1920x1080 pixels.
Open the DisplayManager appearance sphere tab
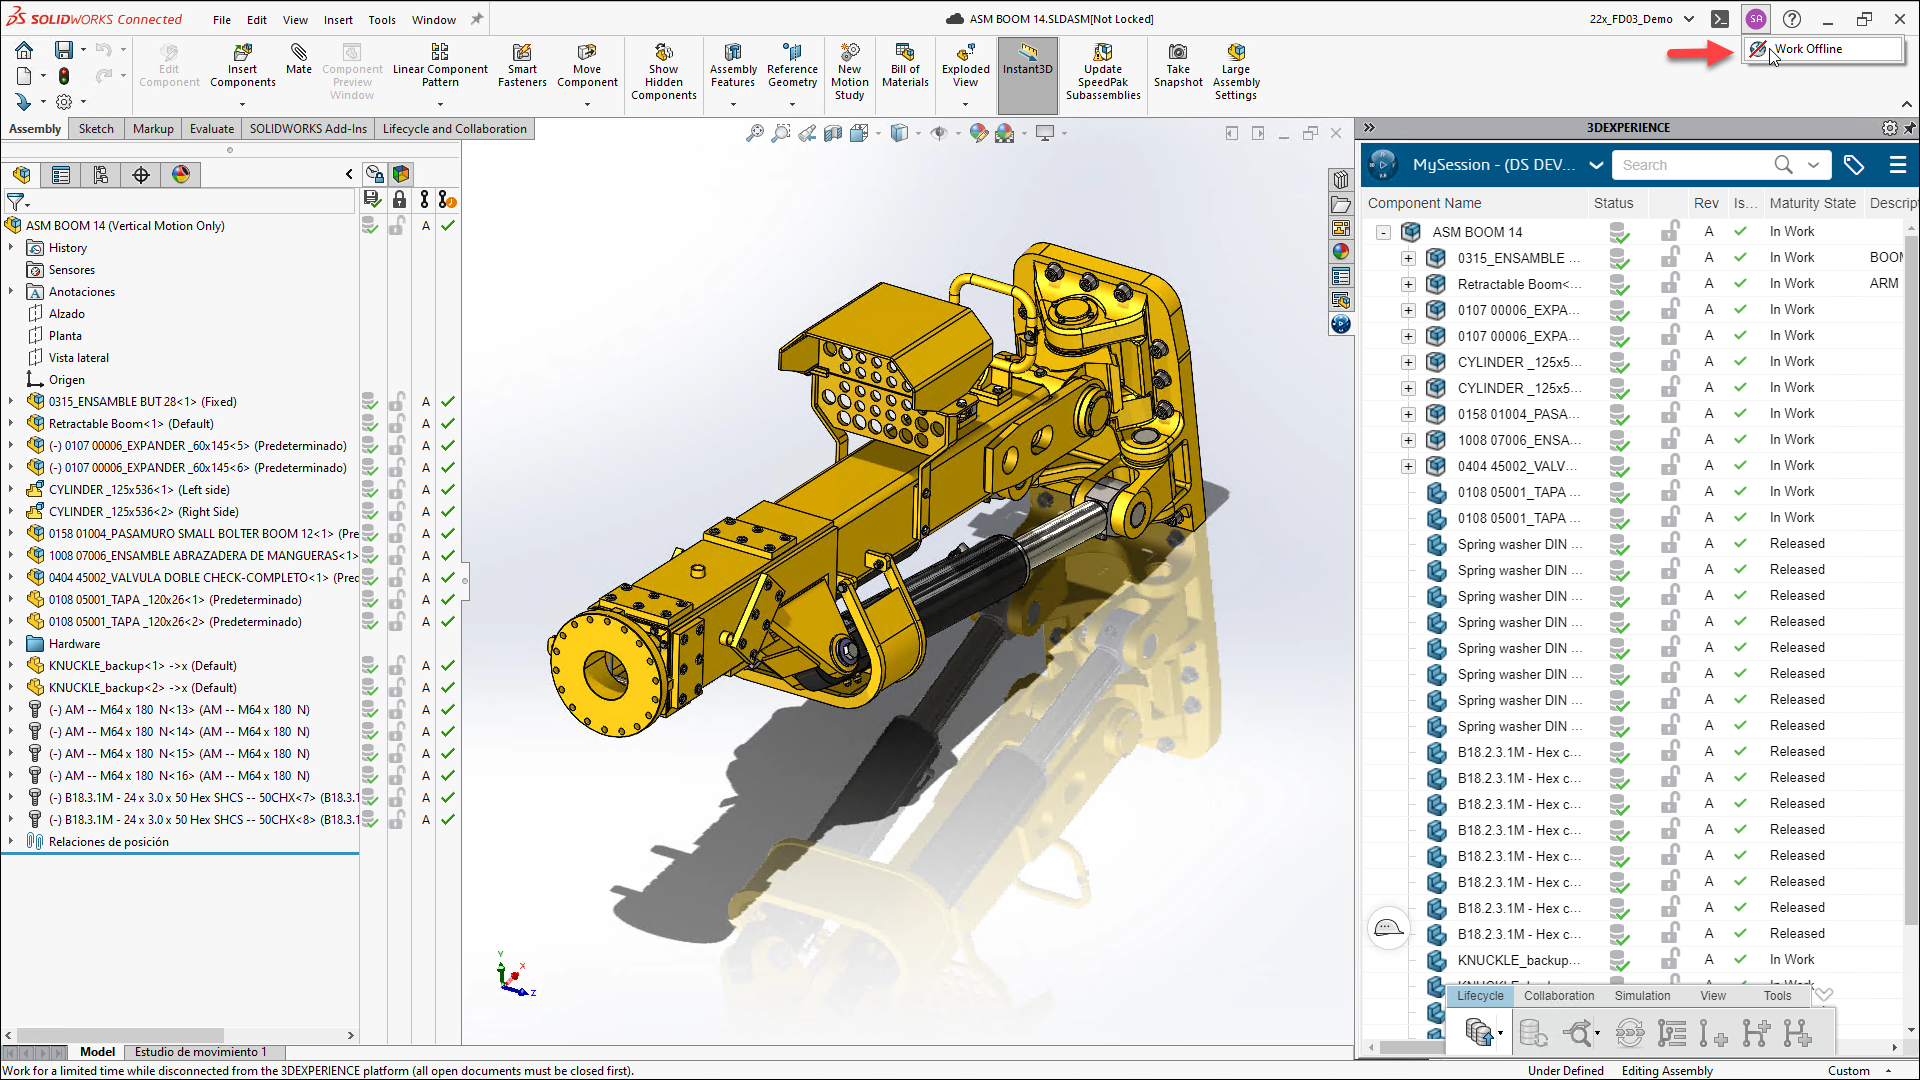(181, 175)
